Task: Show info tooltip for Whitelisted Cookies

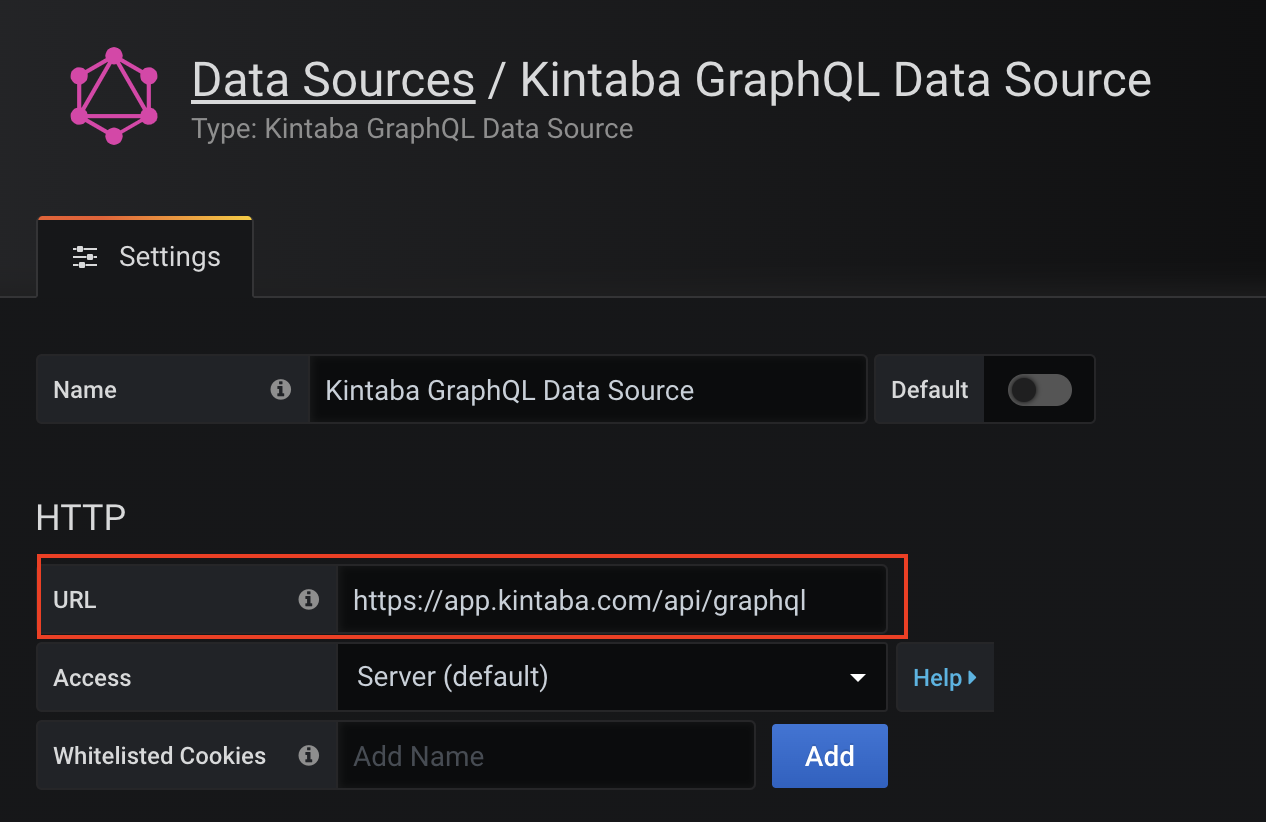Action: 309,755
